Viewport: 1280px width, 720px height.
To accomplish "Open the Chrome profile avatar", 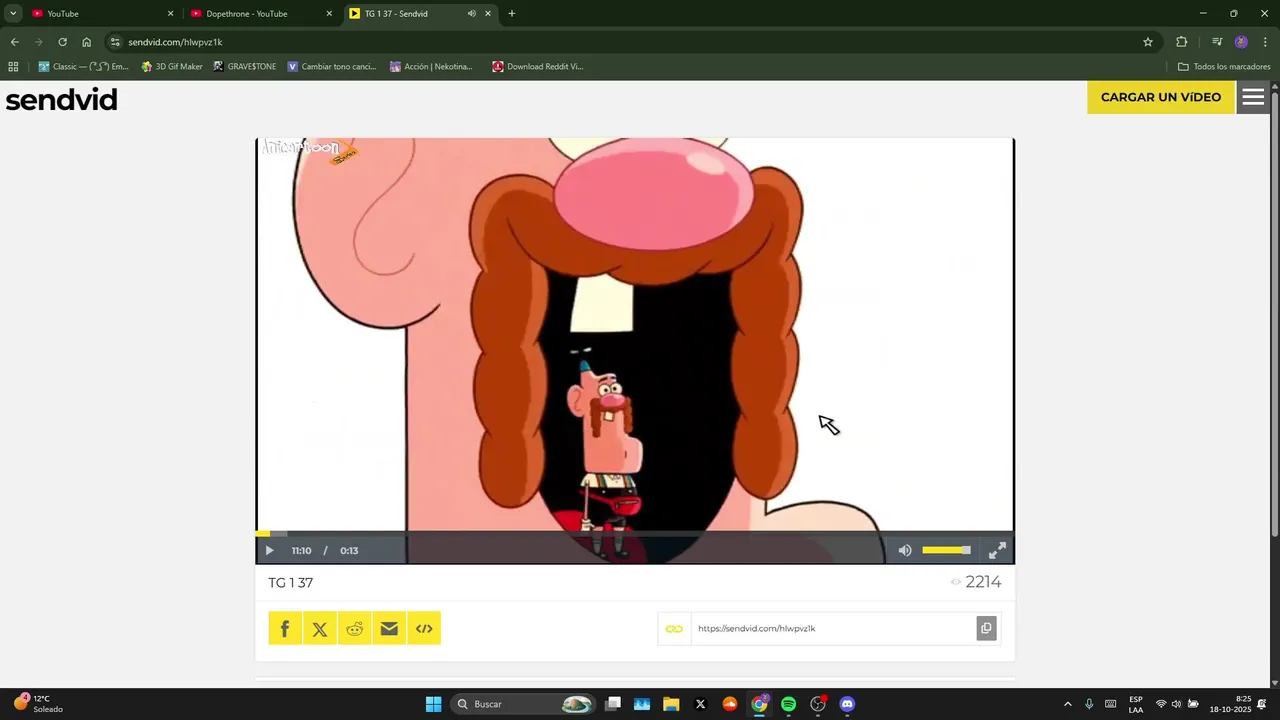I will (x=1241, y=42).
